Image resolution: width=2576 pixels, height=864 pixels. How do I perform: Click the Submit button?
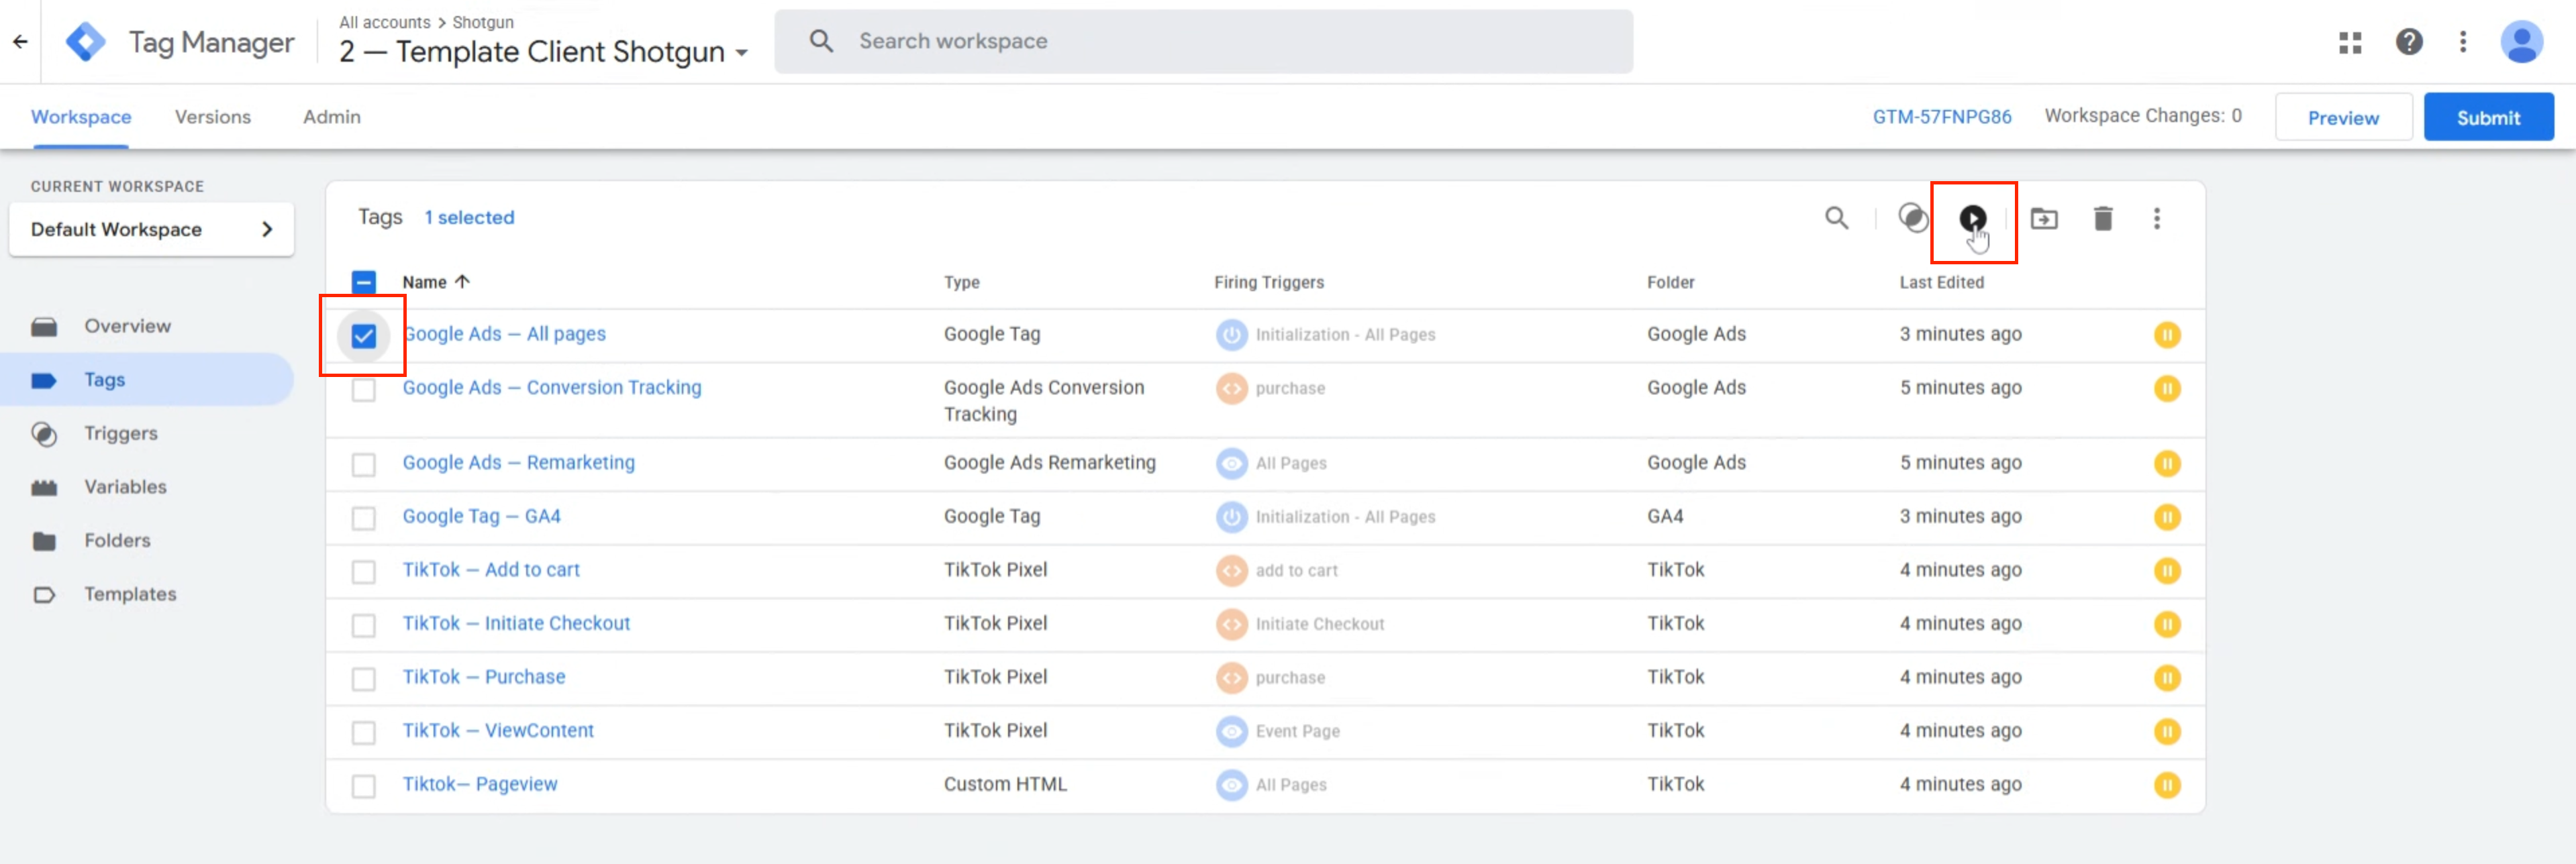point(2488,118)
